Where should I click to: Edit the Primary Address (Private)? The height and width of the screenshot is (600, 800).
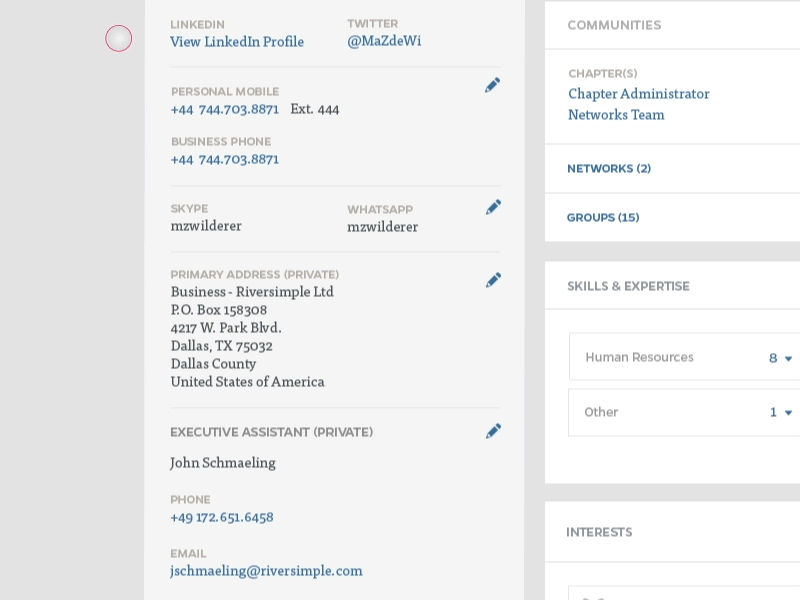pyautogui.click(x=493, y=280)
